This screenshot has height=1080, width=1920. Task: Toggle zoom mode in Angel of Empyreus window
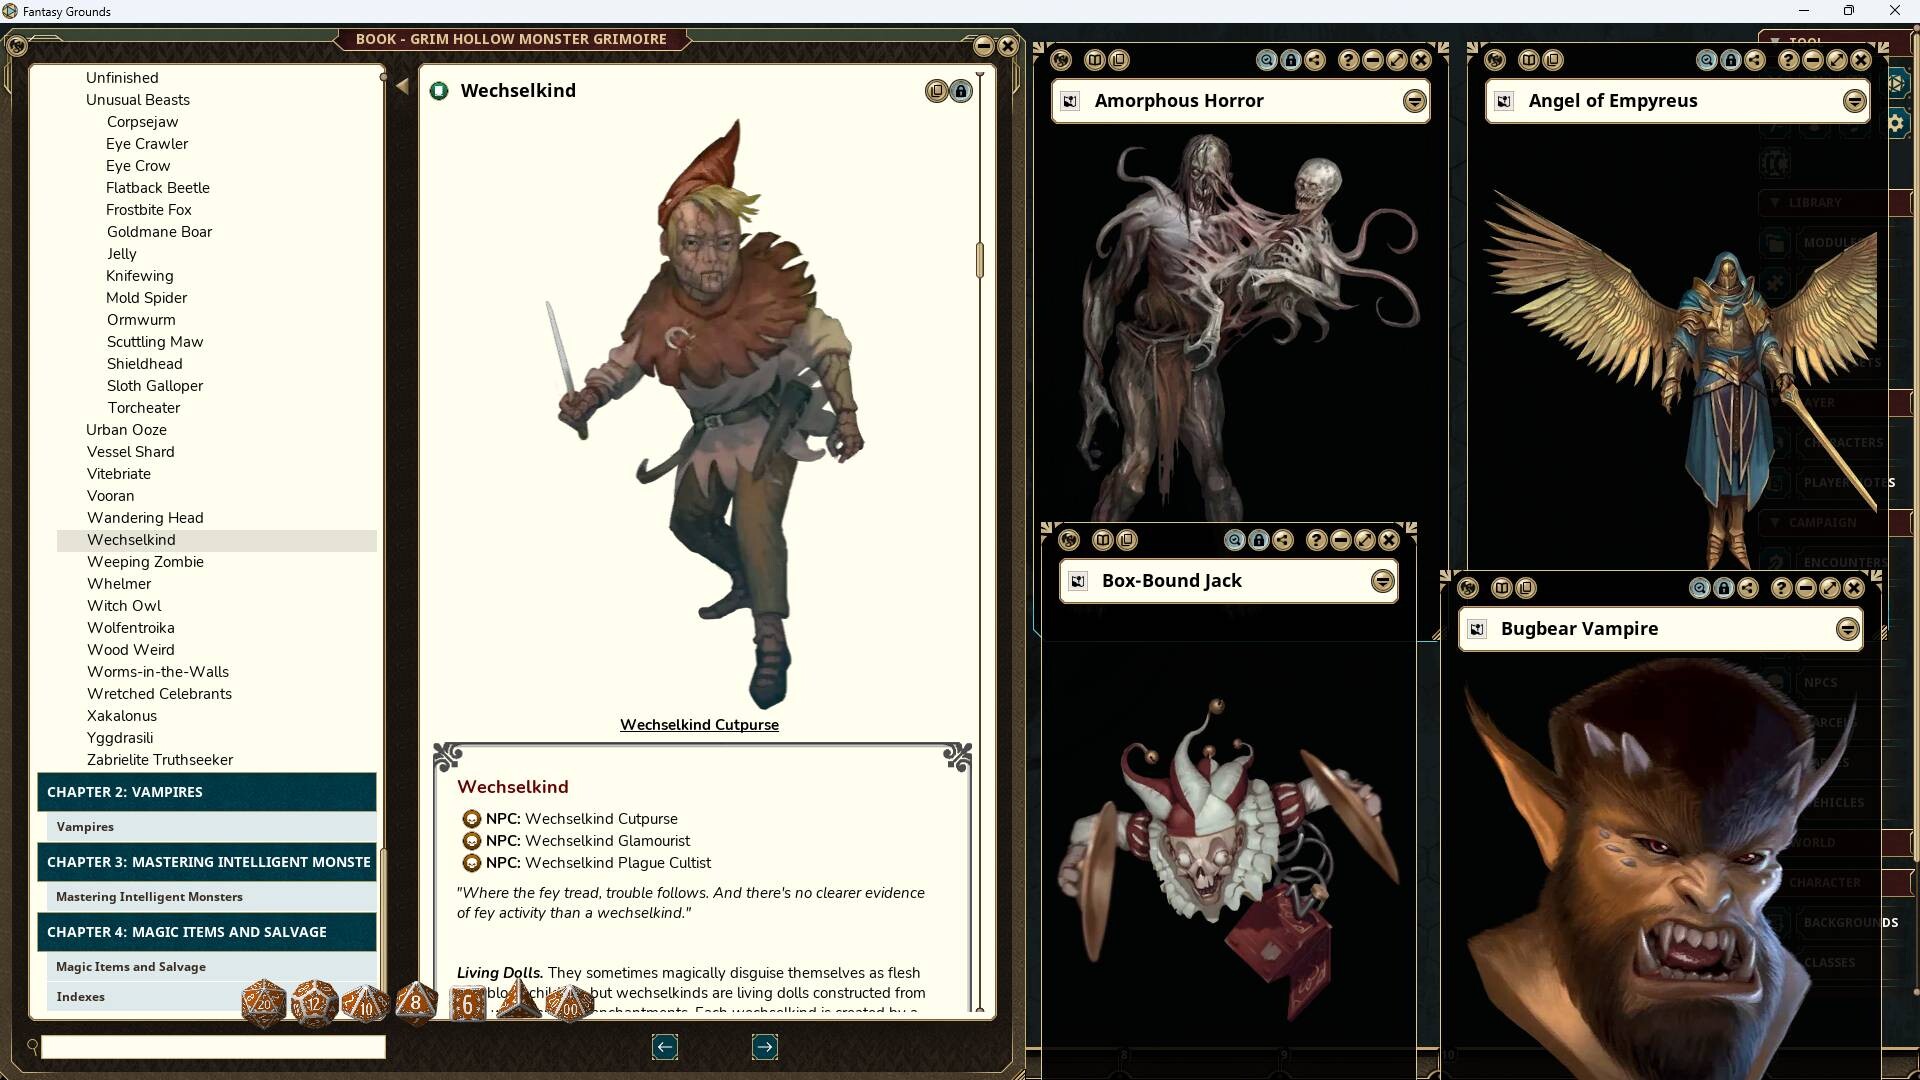(x=1707, y=60)
